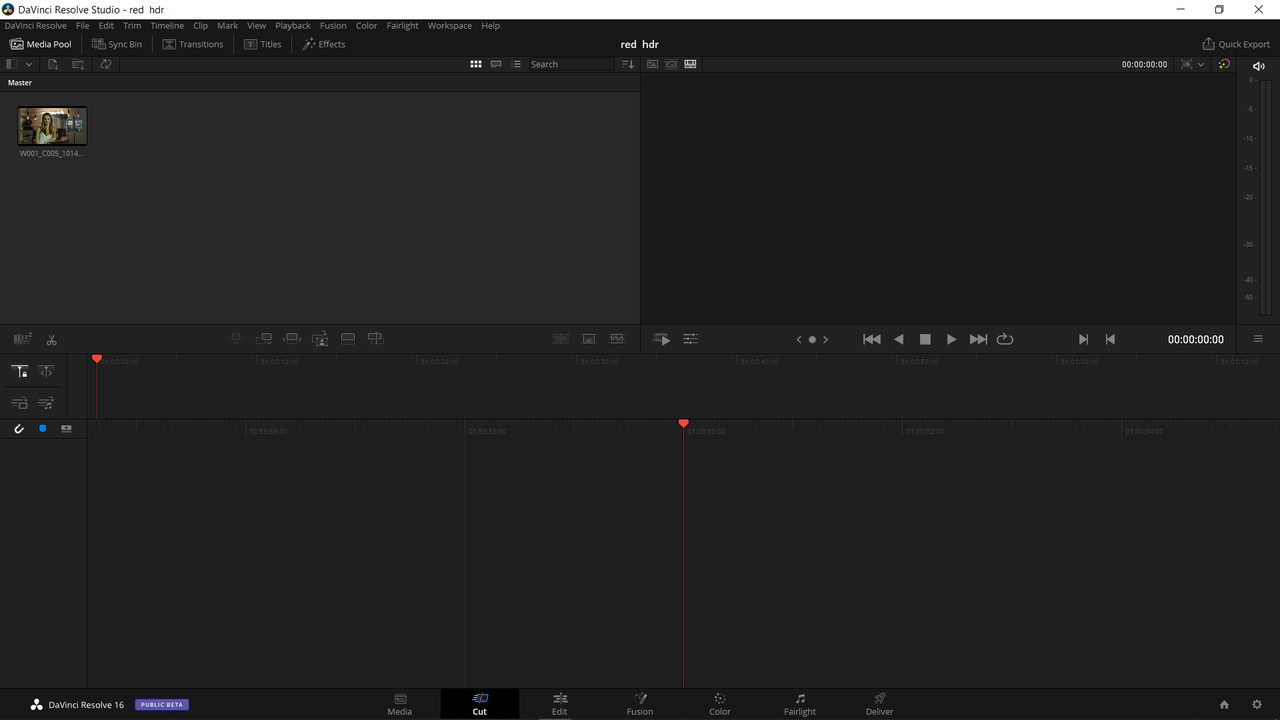
Task: Go to last frame of timeline
Action: [x=978, y=339]
